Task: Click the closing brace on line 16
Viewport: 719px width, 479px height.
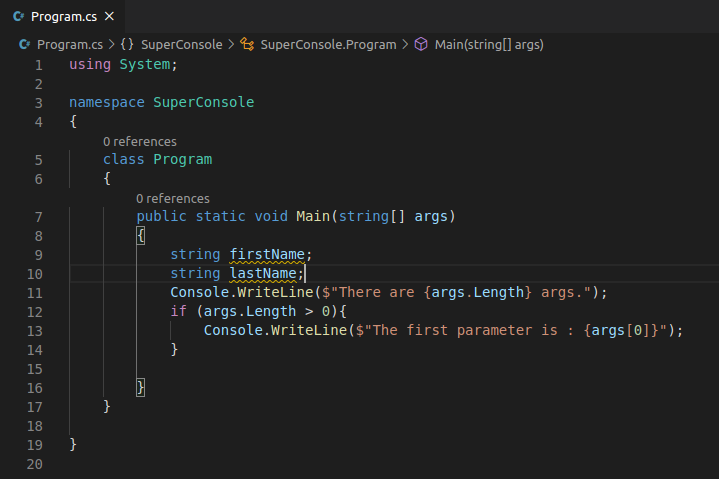Action: coord(141,388)
